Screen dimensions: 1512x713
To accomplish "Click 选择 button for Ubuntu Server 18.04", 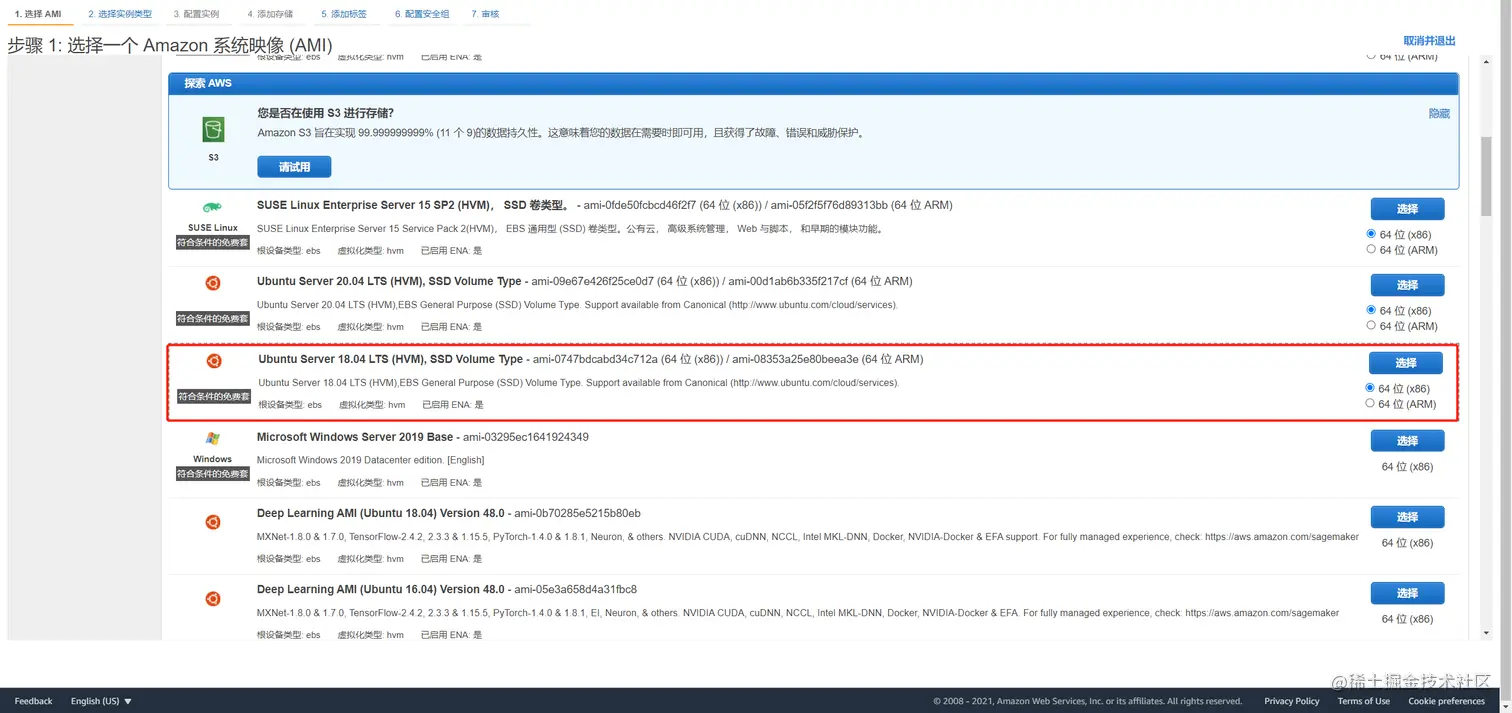I will 1406,363.
